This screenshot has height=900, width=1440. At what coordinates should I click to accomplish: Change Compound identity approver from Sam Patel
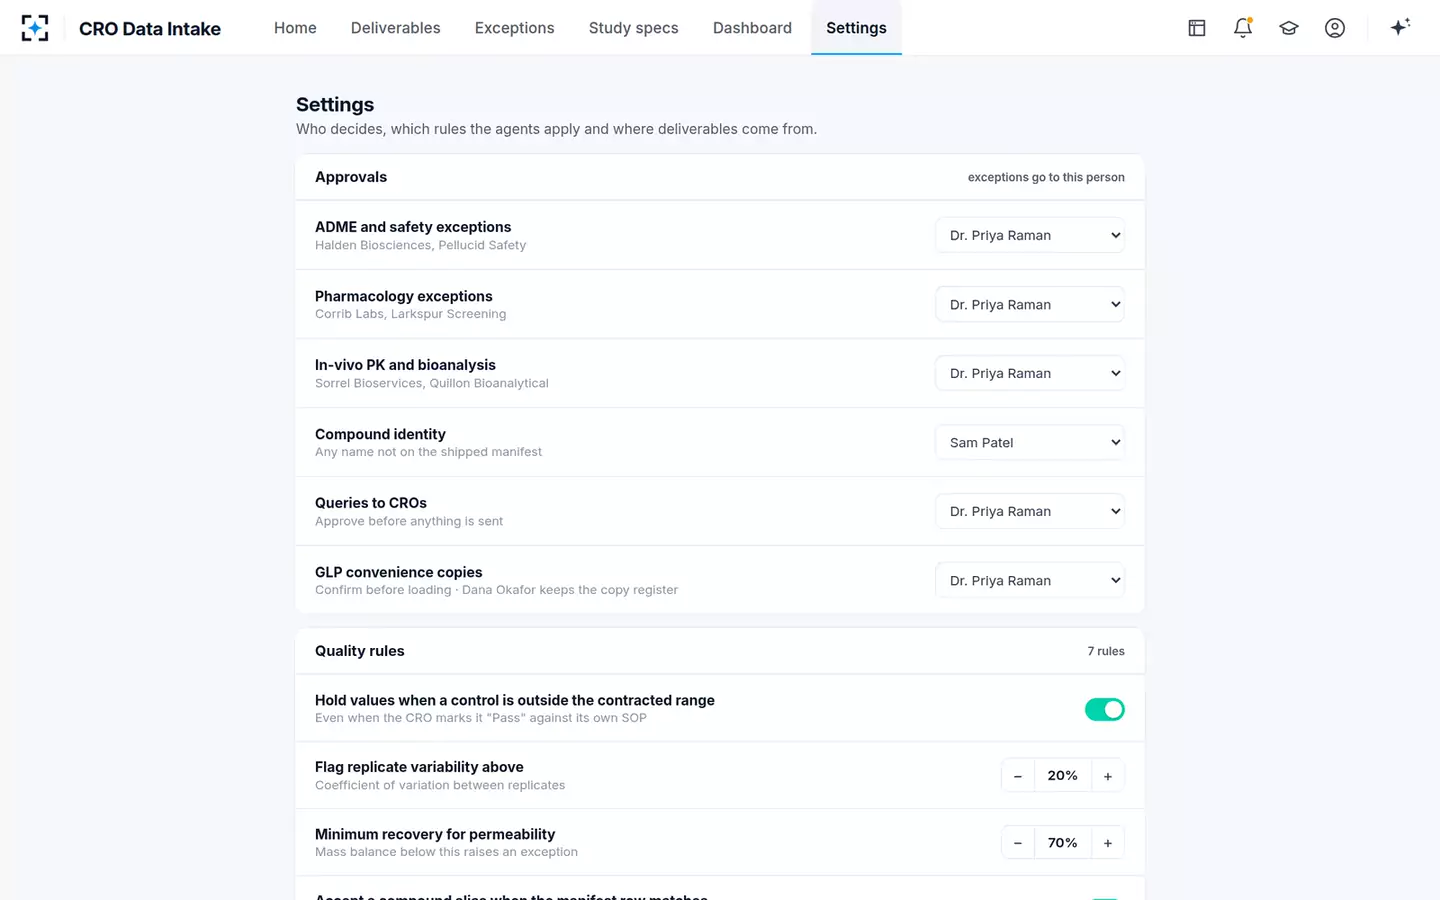point(1030,442)
